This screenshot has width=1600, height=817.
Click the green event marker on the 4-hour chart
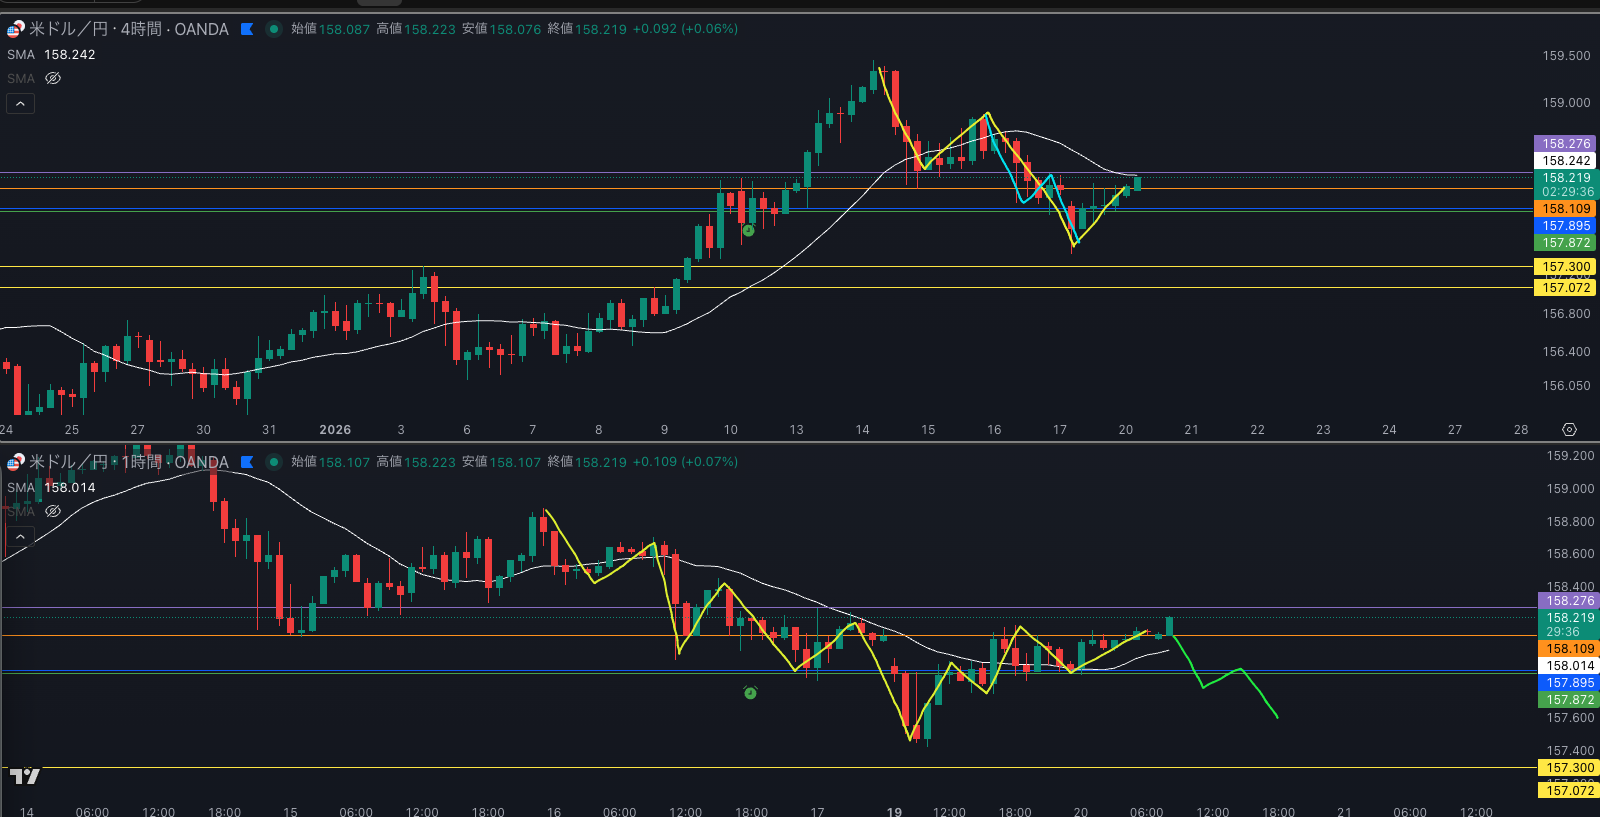pos(748,231)
